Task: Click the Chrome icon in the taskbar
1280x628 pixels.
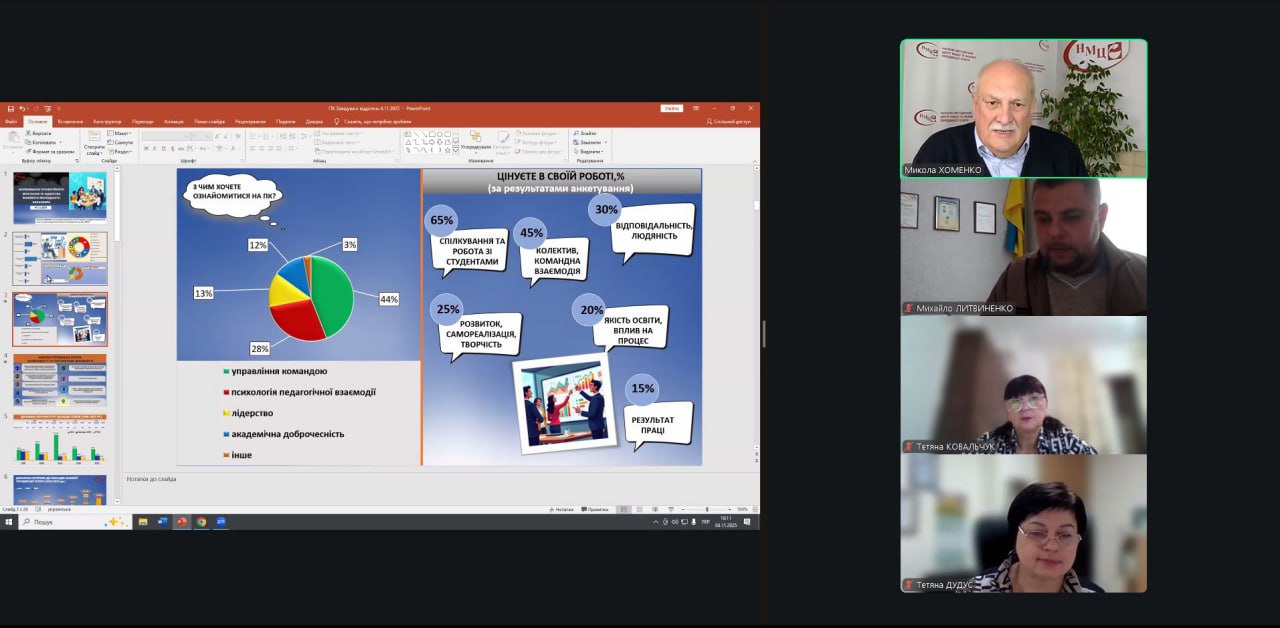Action: coord(201,522)
